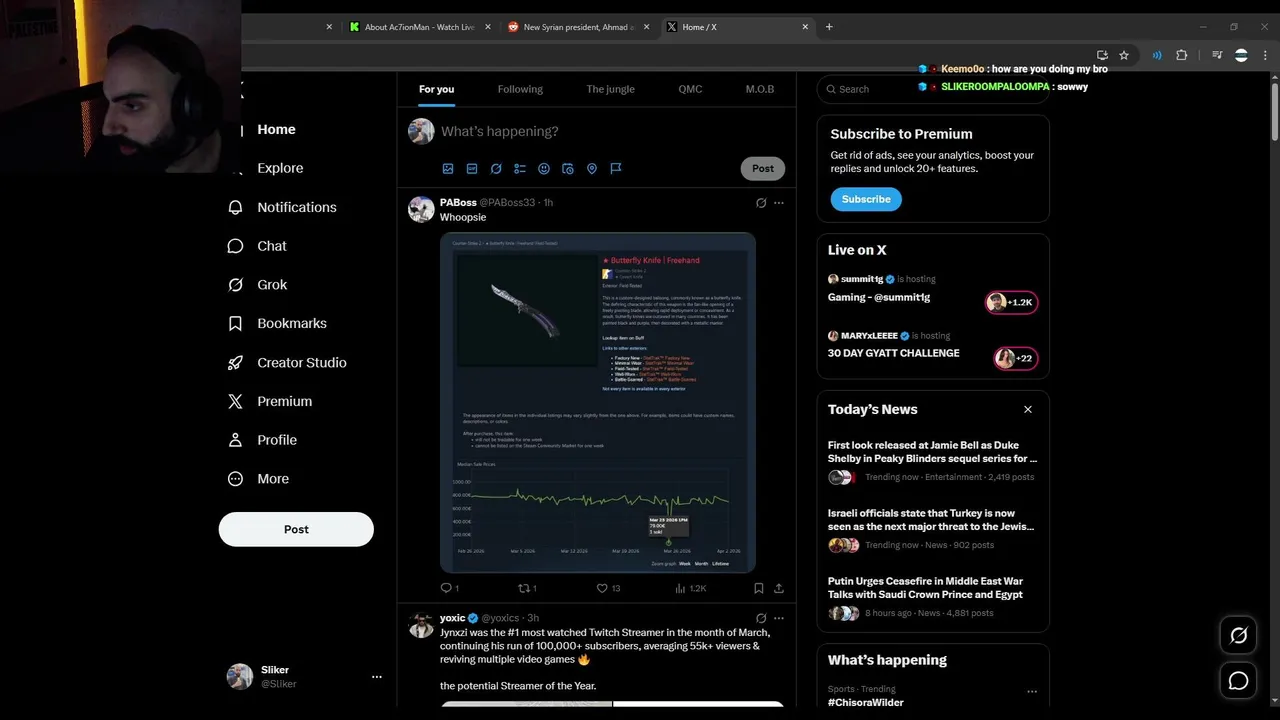Open the More menu in the X sidebar
The height and width of the screenshot is (720, 1280).
pyautogui.click(x=260, y=479)
